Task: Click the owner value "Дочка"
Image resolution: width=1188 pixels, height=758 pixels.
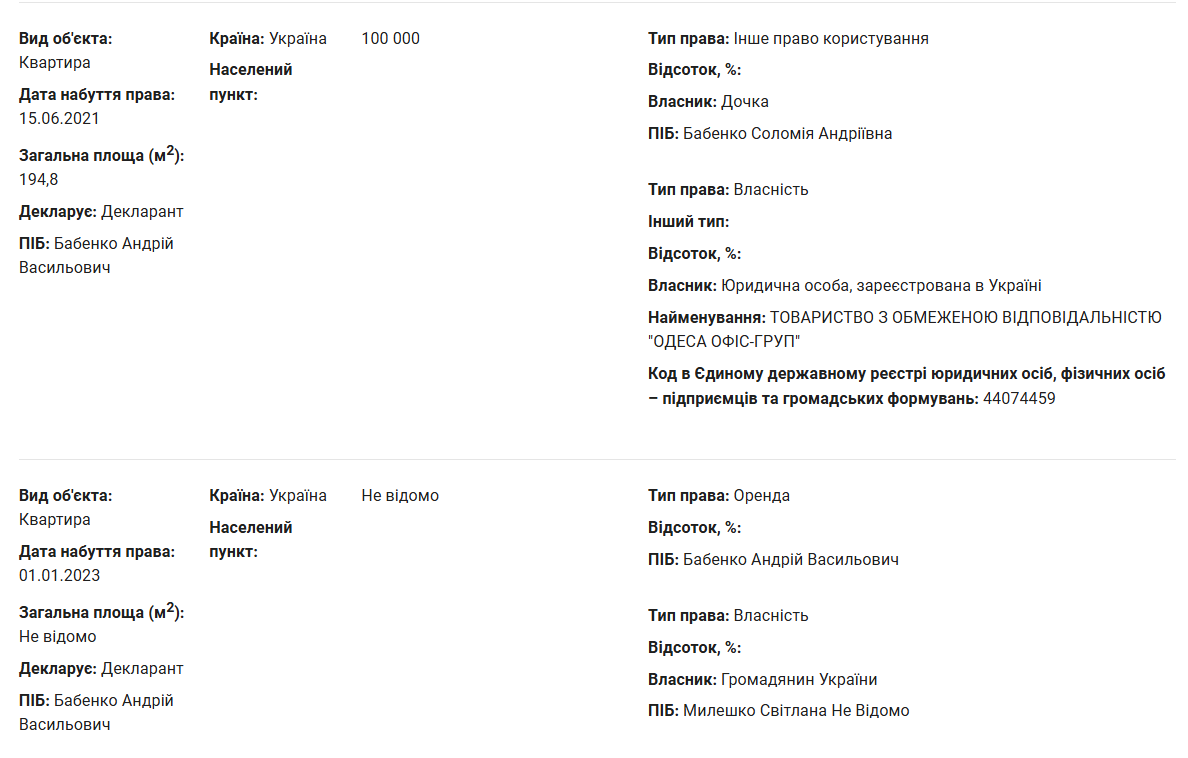Action: click(x=745, y=102)
